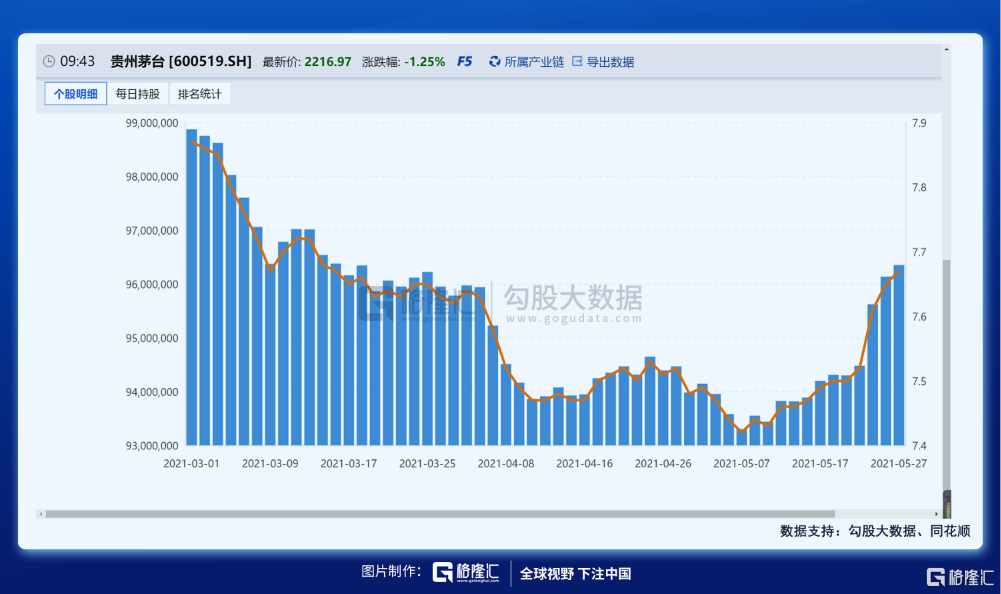Click the 2021-03-09 date label
Screen dimensions: 1001x594
[x=270, y=464]
